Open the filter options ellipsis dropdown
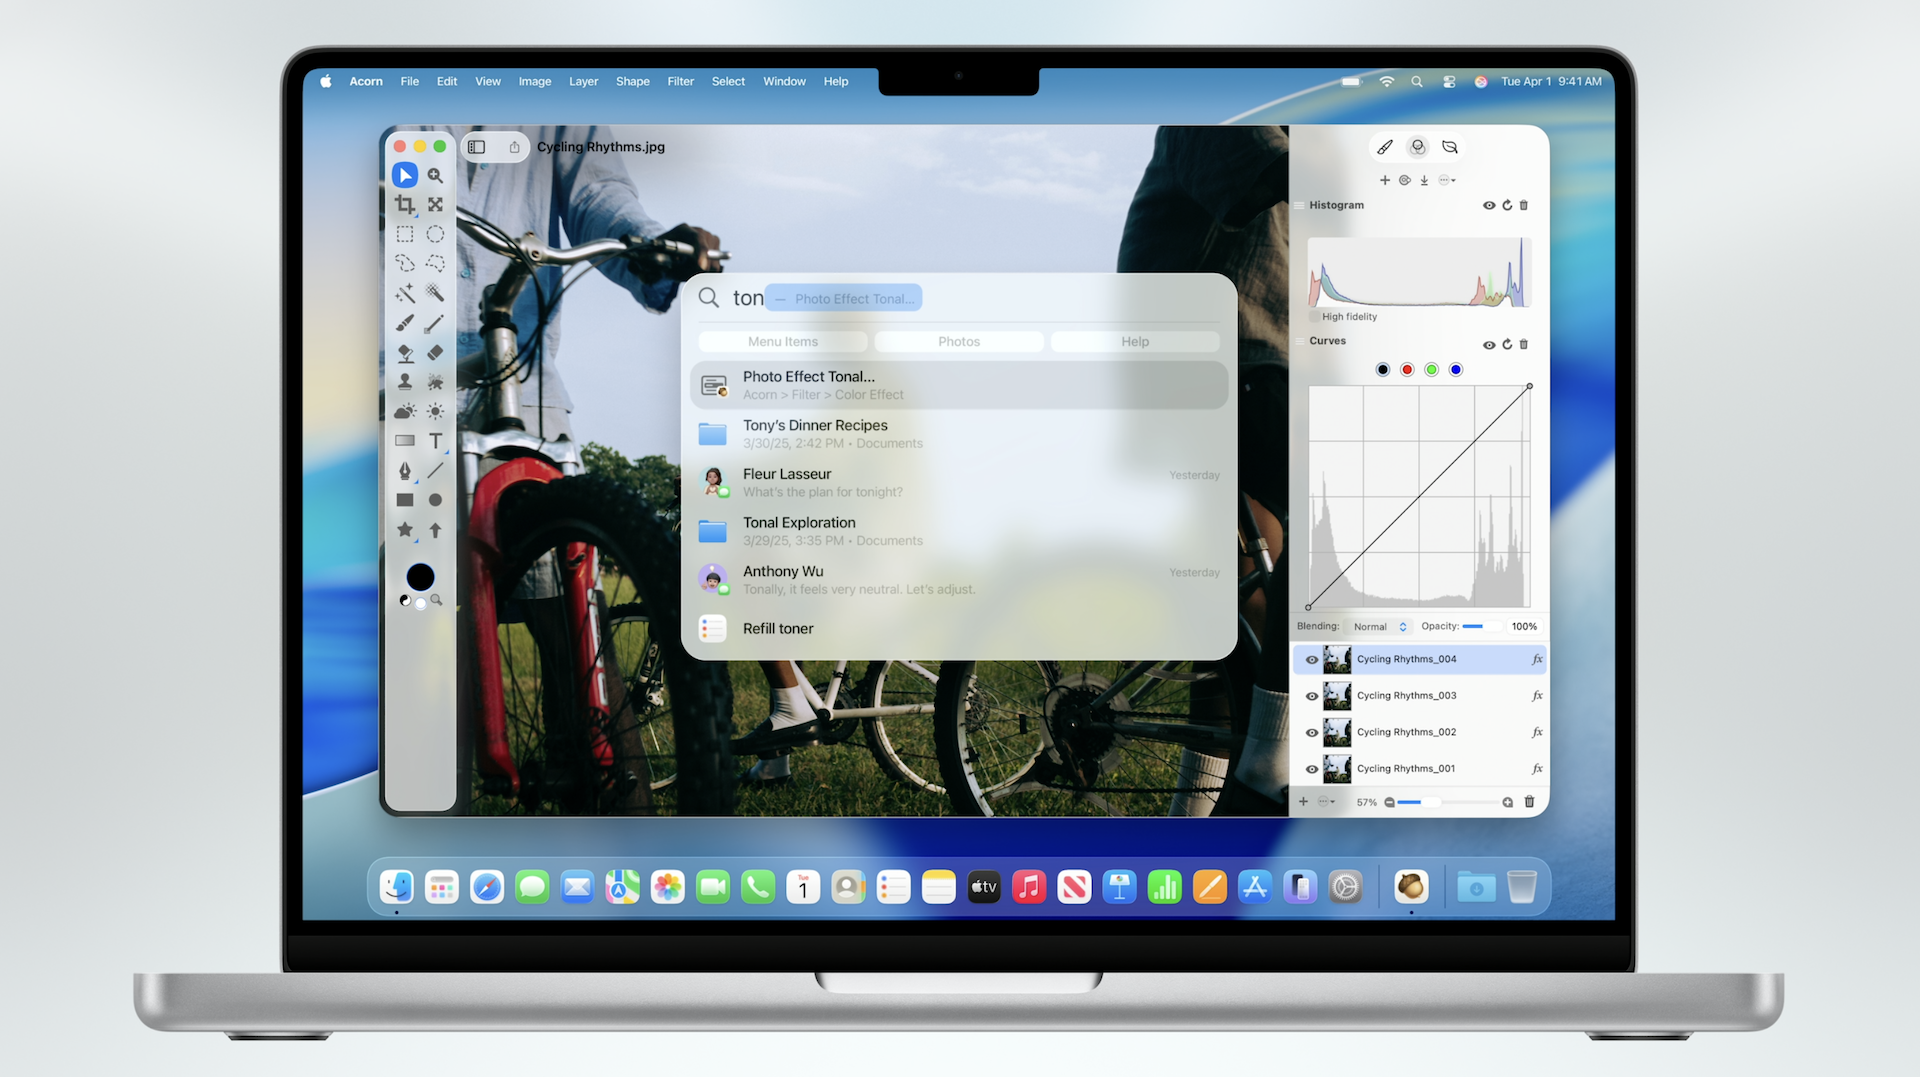The image size is (1920, 1077). click(x=1446, y=181)
